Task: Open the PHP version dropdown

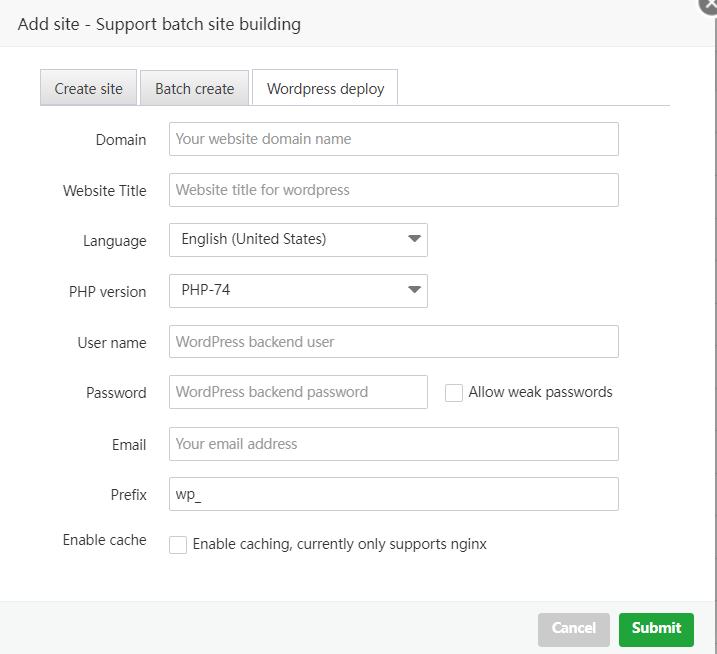Action: [x=298, y=291]
